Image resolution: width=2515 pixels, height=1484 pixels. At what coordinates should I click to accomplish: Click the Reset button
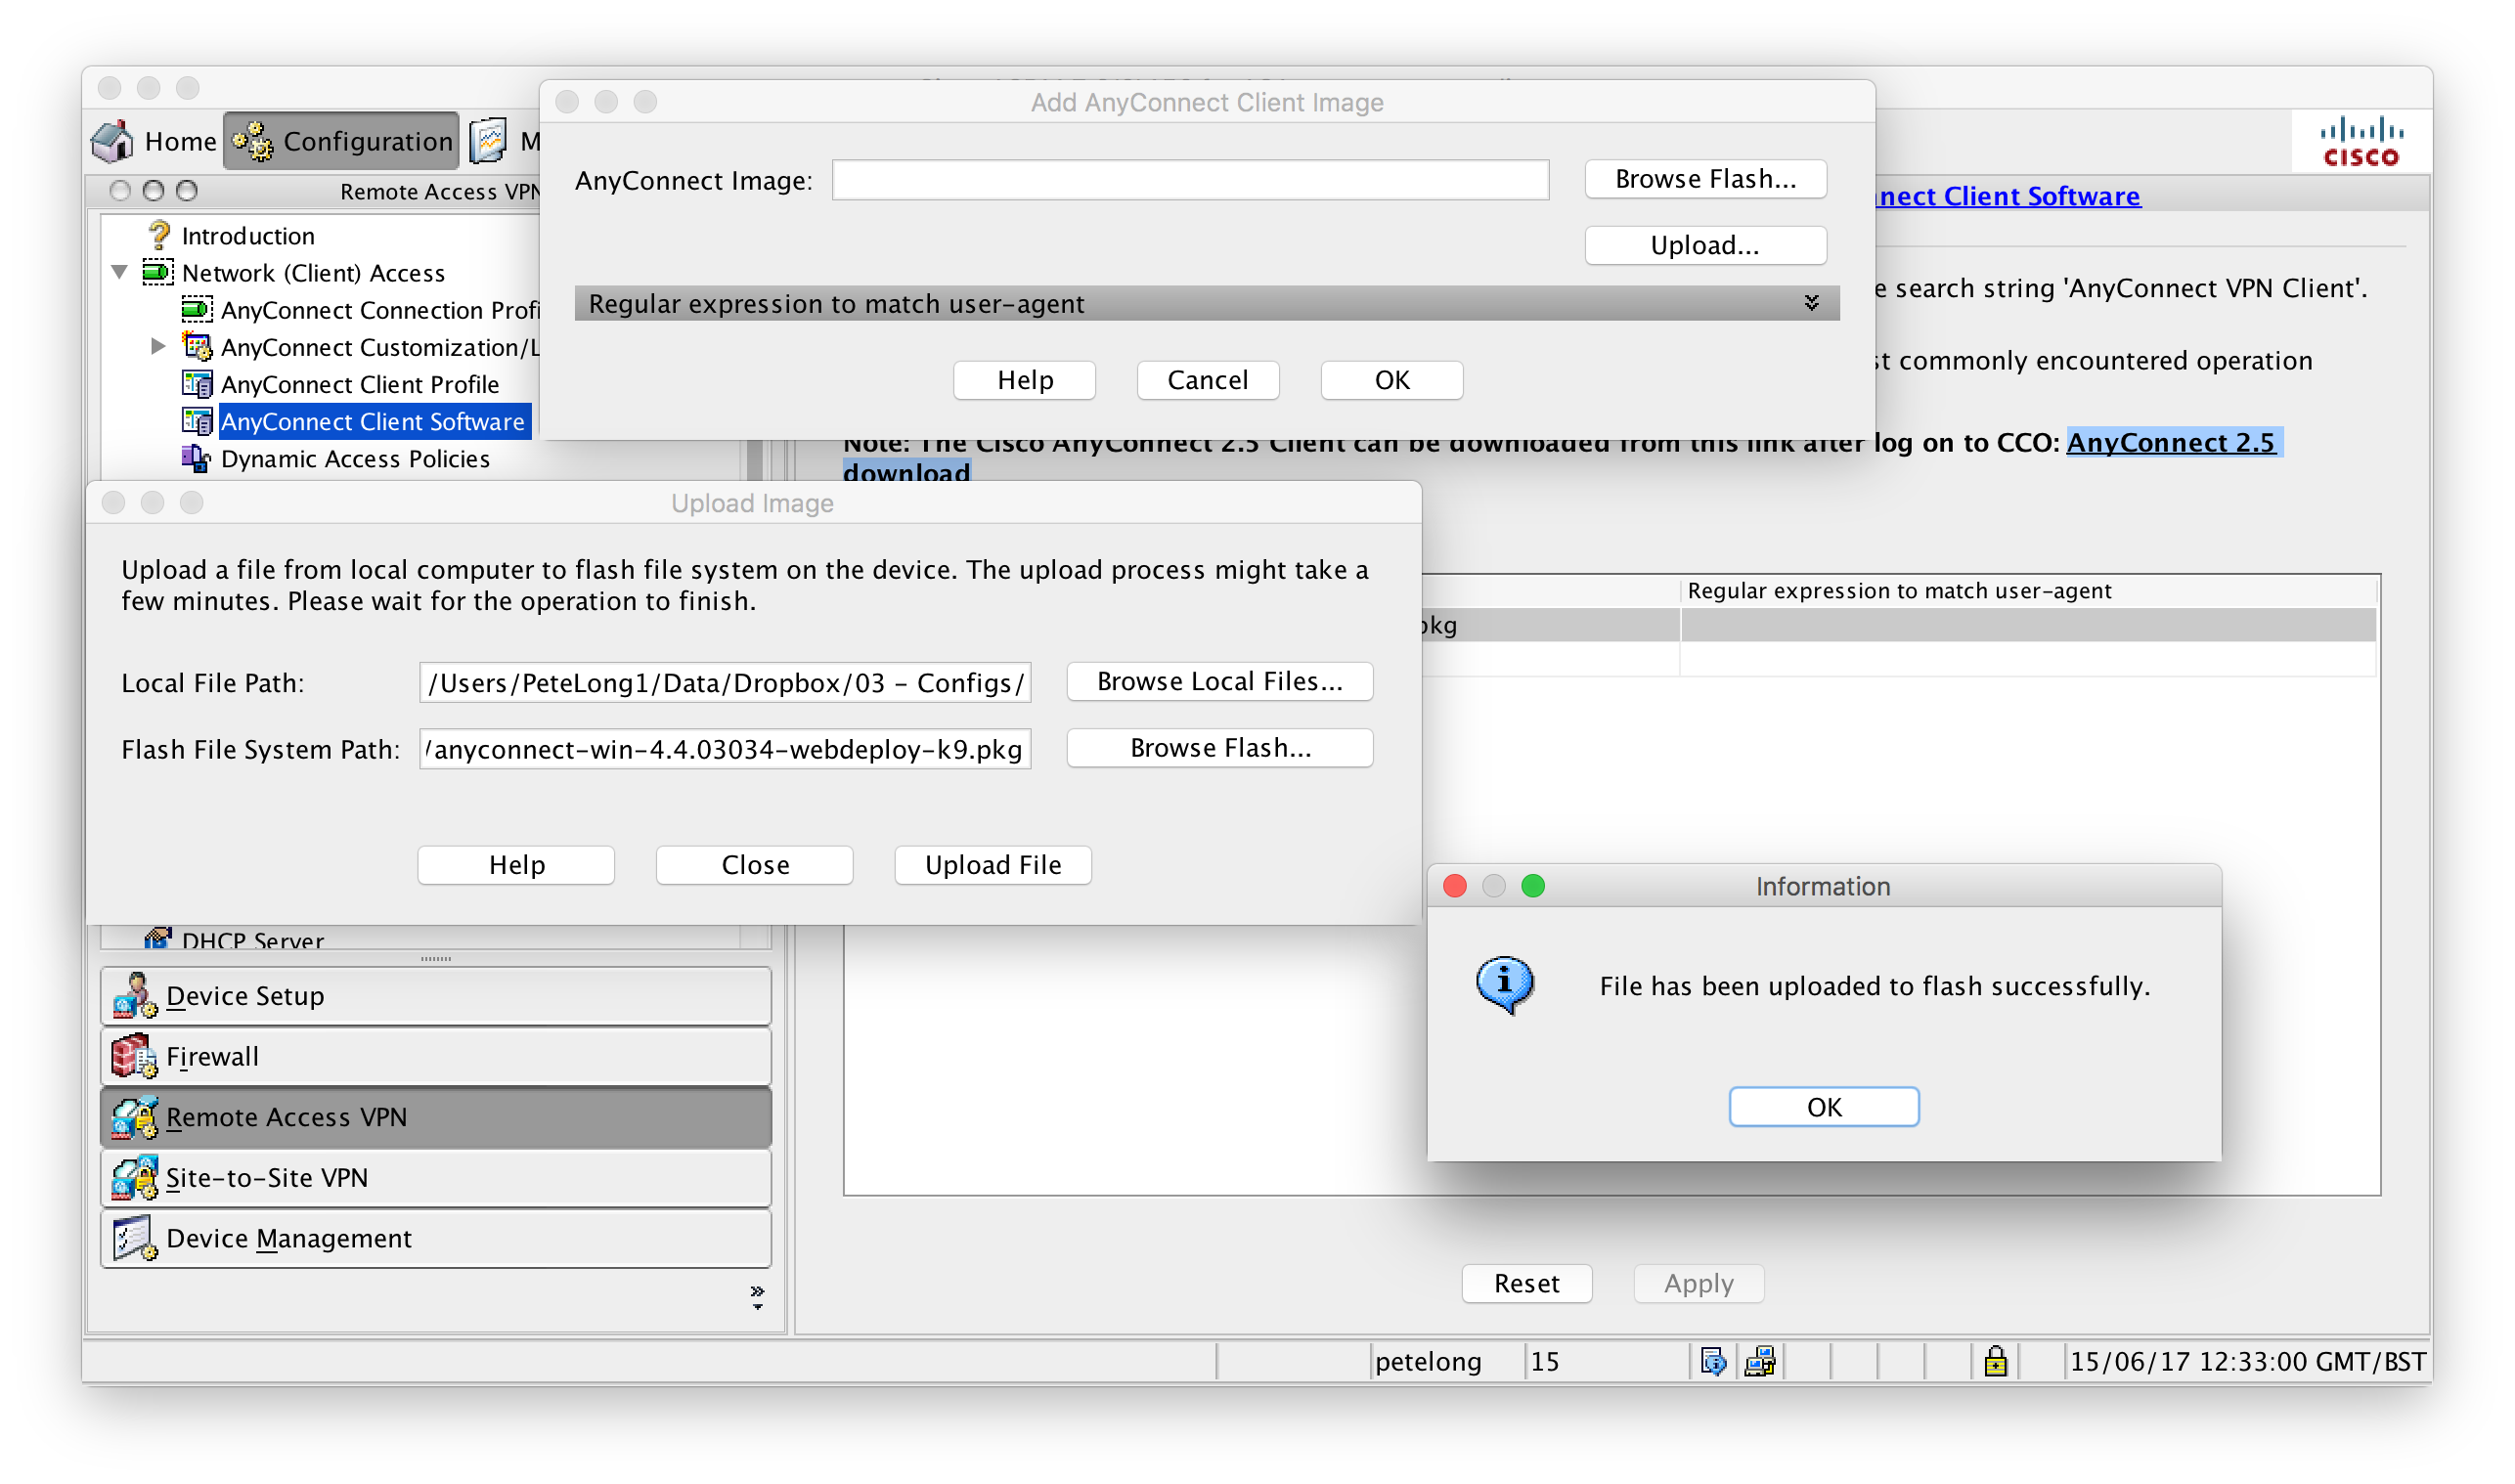click(x=1527, y=1283)
